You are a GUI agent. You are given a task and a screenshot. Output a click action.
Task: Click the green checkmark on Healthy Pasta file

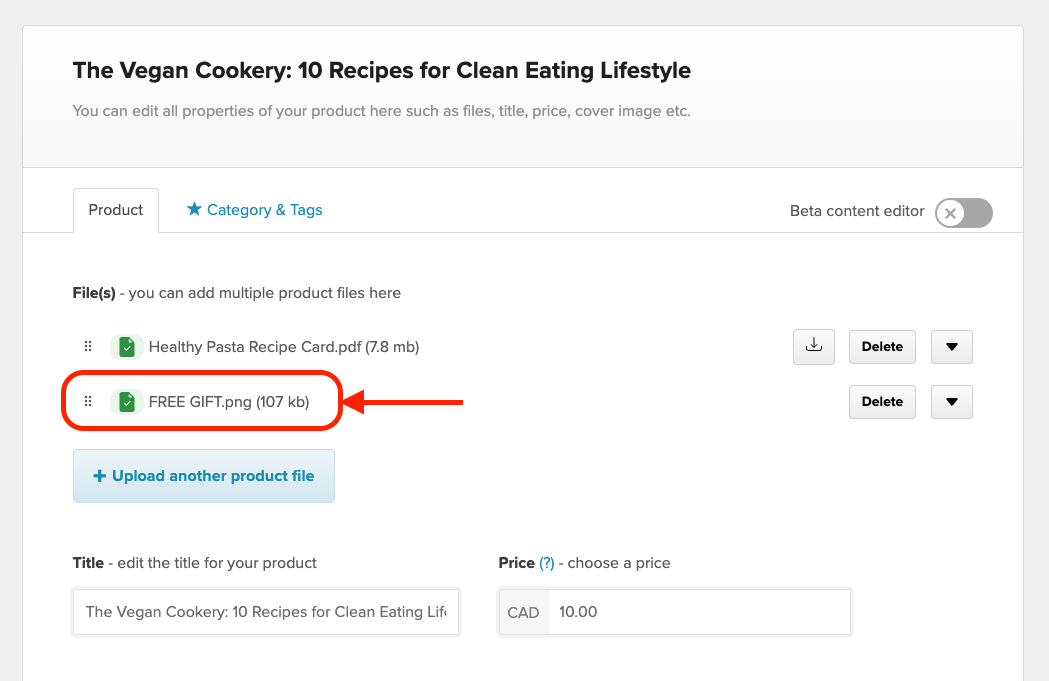point(127,346)
